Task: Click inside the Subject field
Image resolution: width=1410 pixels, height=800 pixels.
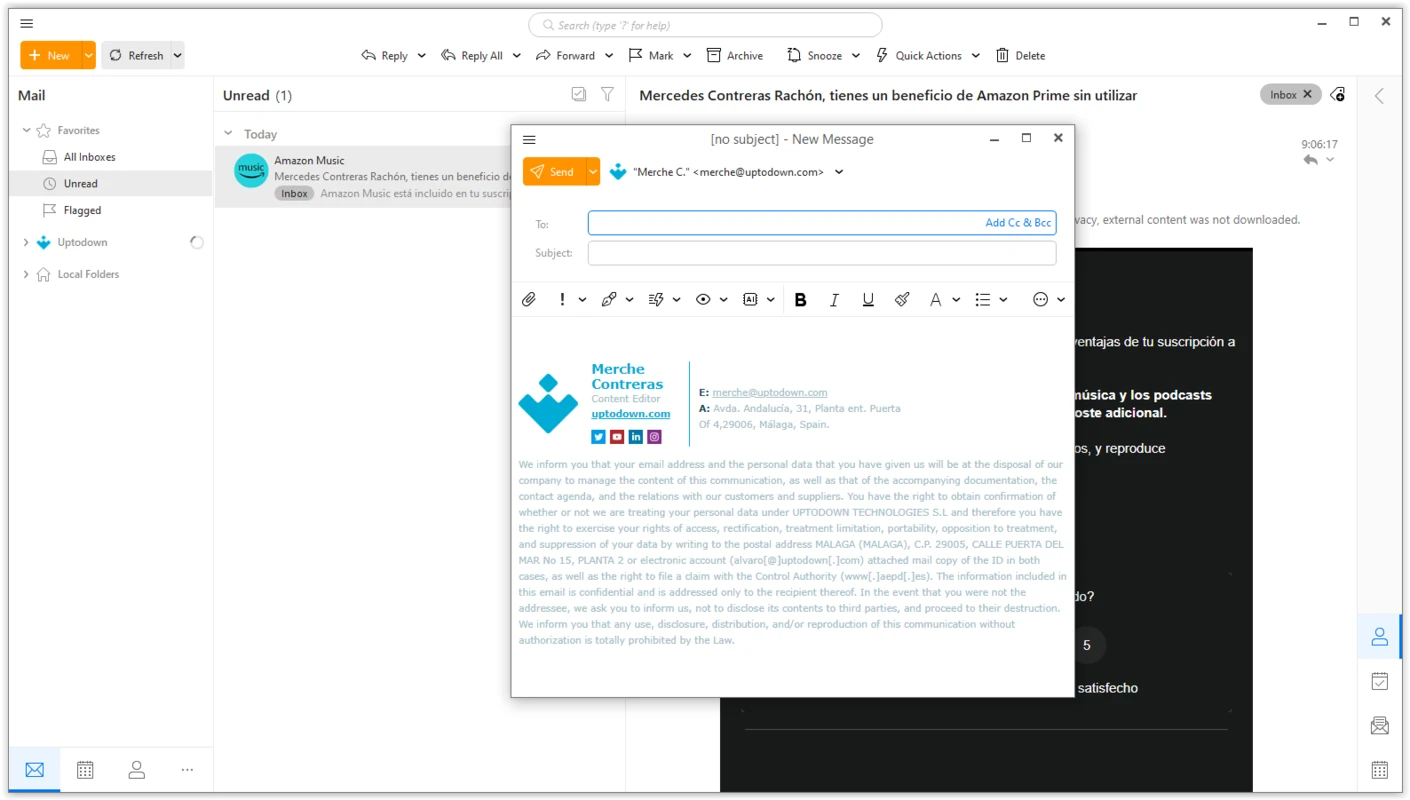Action: 820,252
